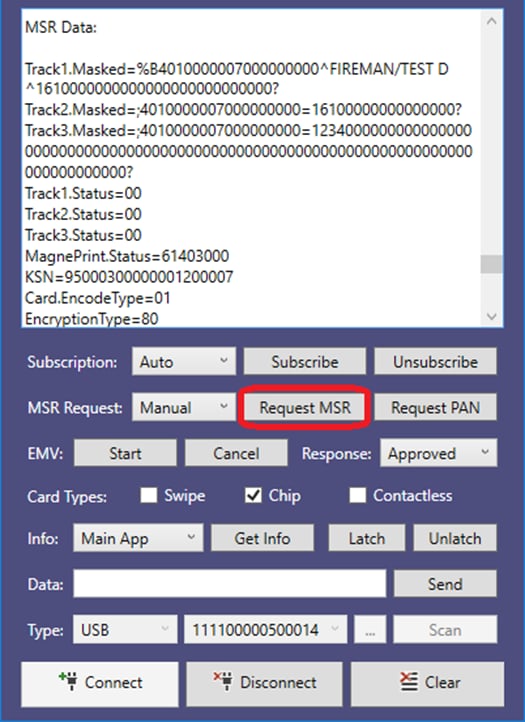Enable the Contactless card type checkbox

click(x=357, y=496)
